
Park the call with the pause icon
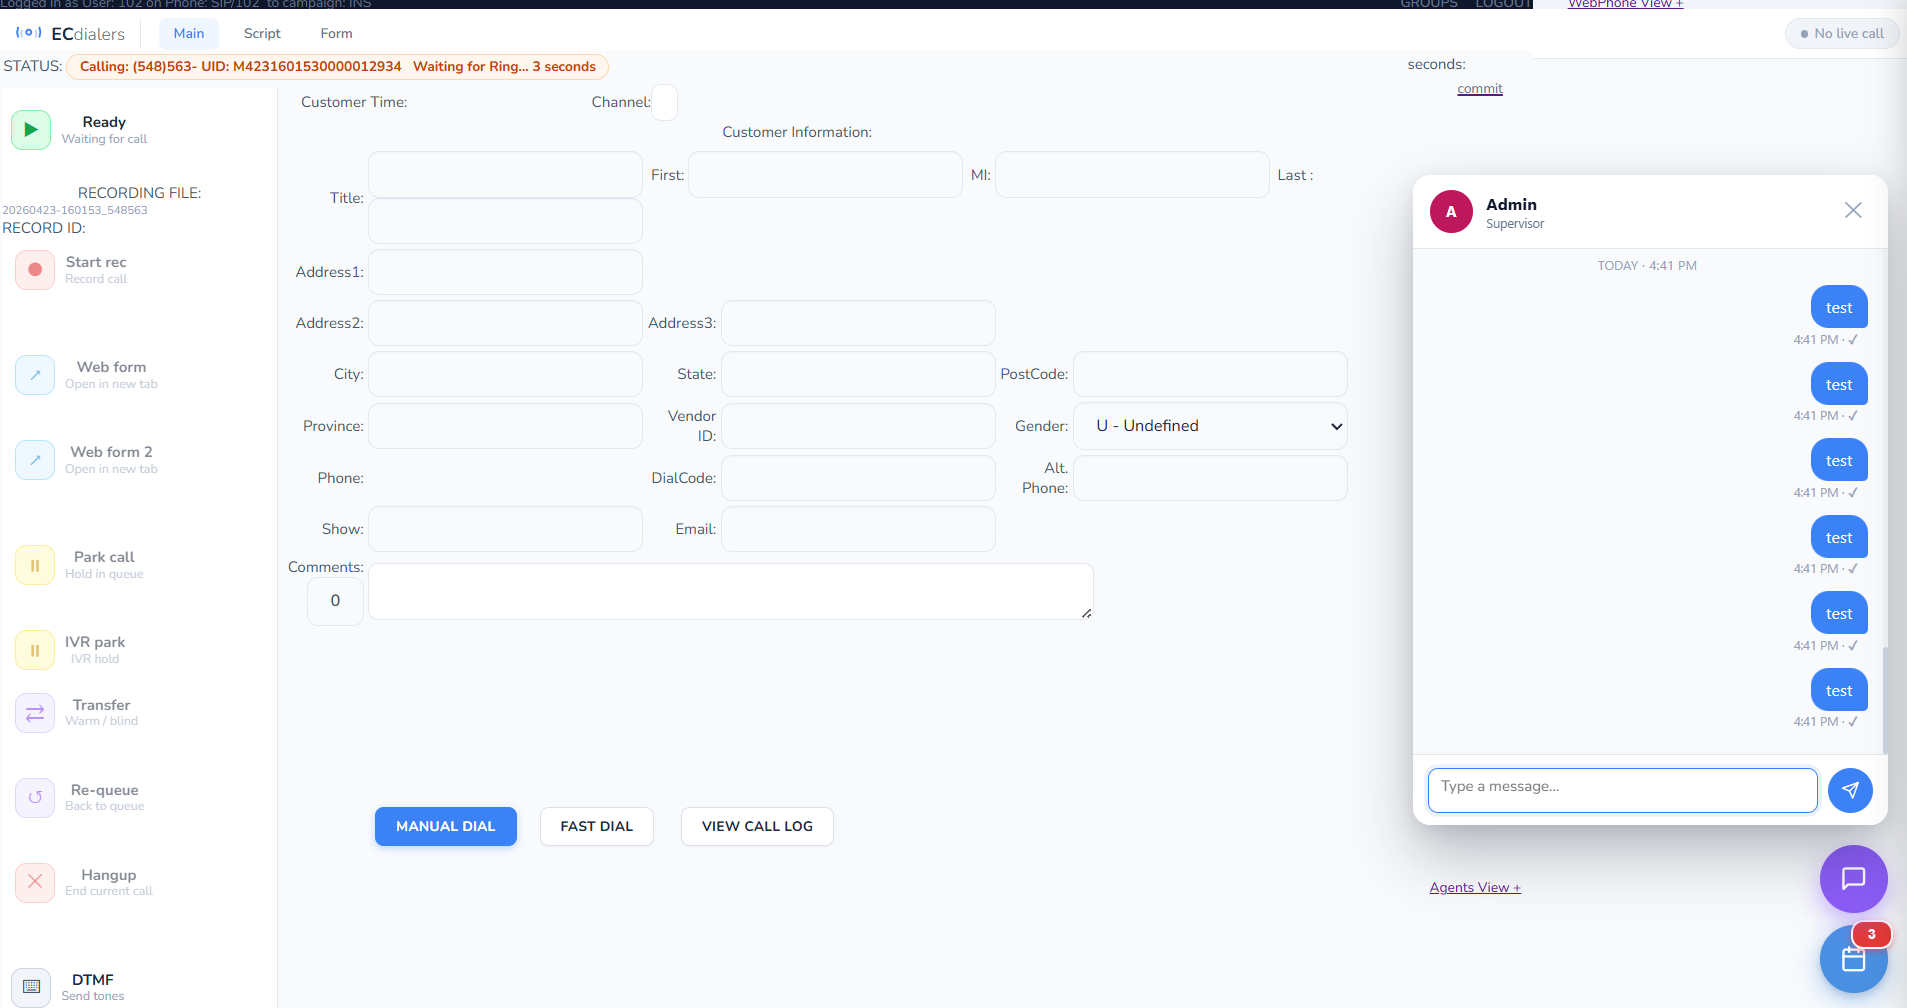pyautogui.click(x=35, y=565)
